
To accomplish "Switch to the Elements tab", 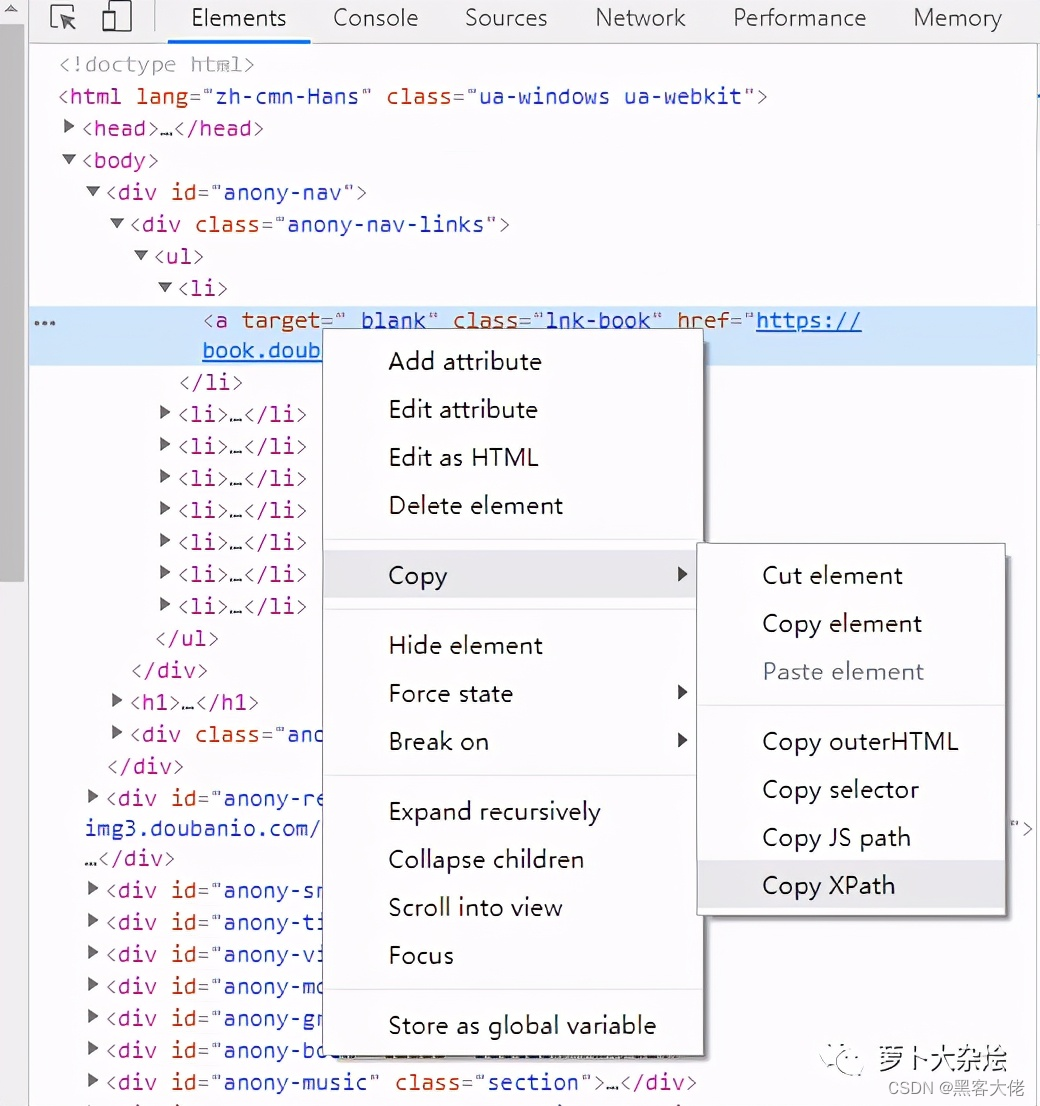I will pyautogui.click(x=238, y=18).
